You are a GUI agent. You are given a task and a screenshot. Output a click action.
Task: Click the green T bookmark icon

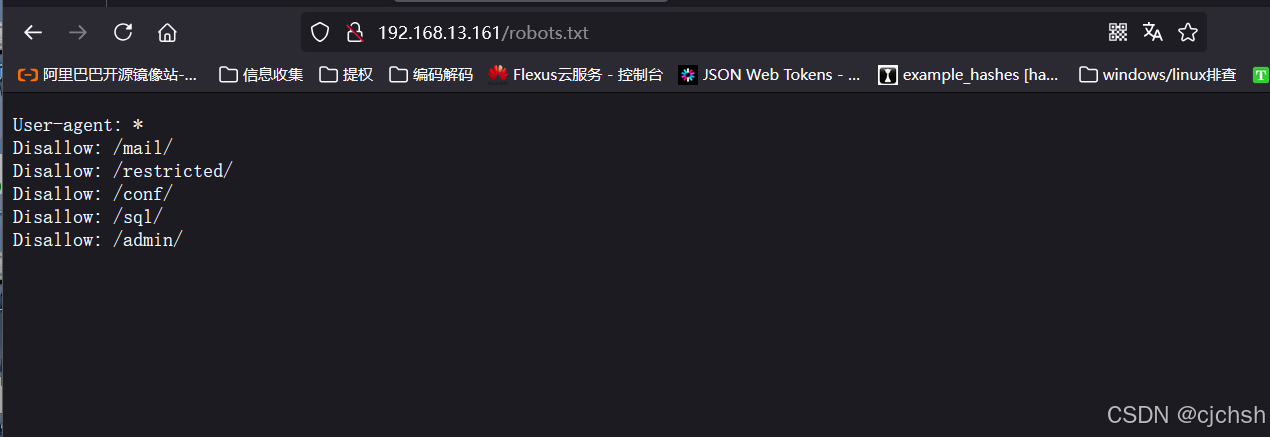coord(1261,75)
